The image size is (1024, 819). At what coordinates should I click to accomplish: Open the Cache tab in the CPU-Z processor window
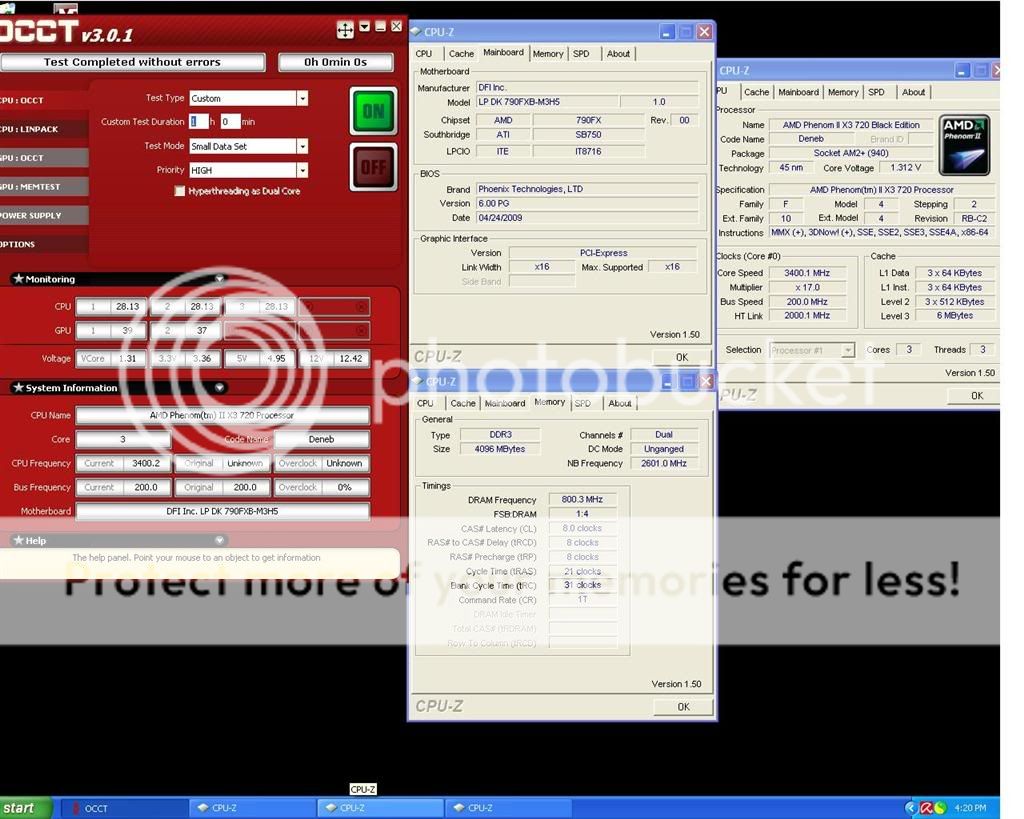(756, 92)
